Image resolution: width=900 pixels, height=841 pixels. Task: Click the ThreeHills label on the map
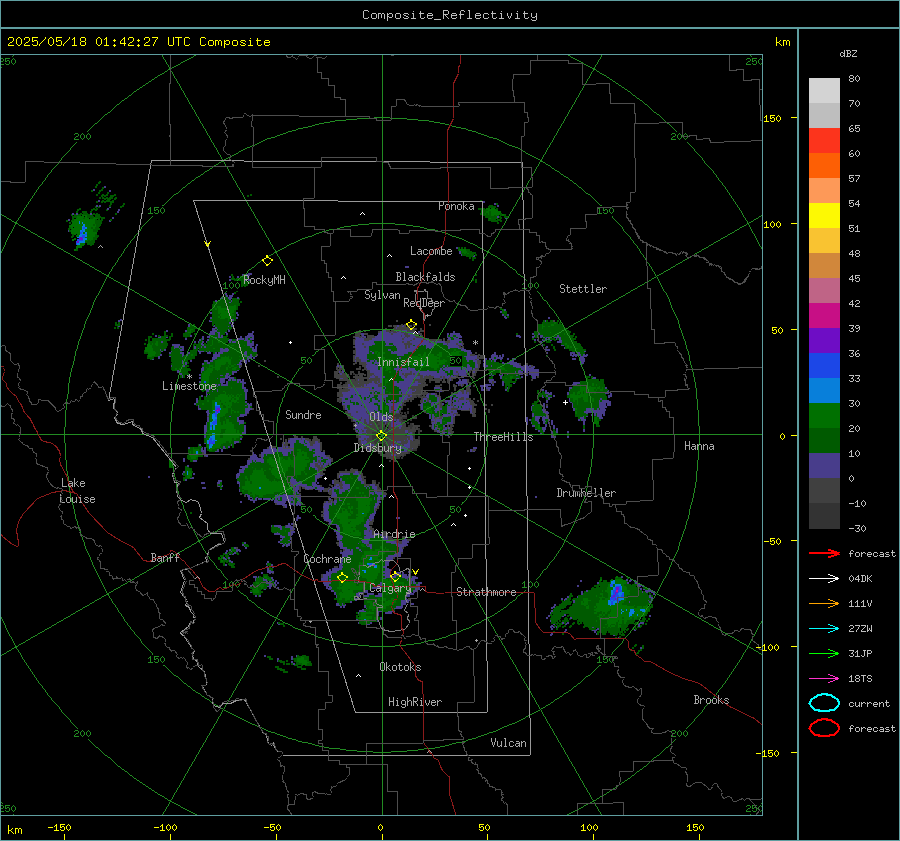click(x=503, y=437)
